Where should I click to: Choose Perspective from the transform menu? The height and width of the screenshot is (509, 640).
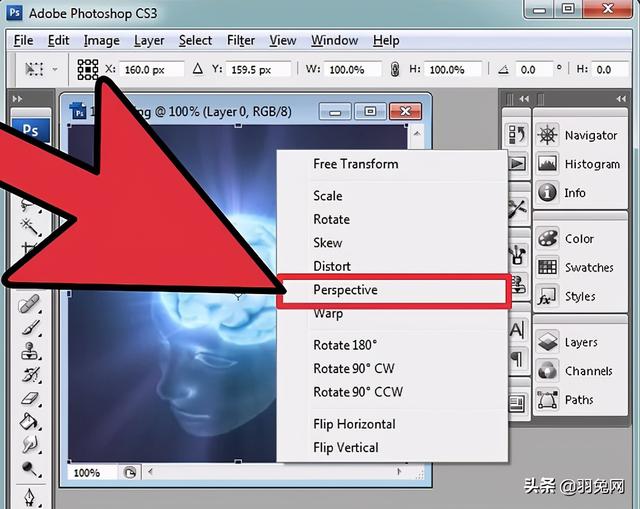coord(393,290)
